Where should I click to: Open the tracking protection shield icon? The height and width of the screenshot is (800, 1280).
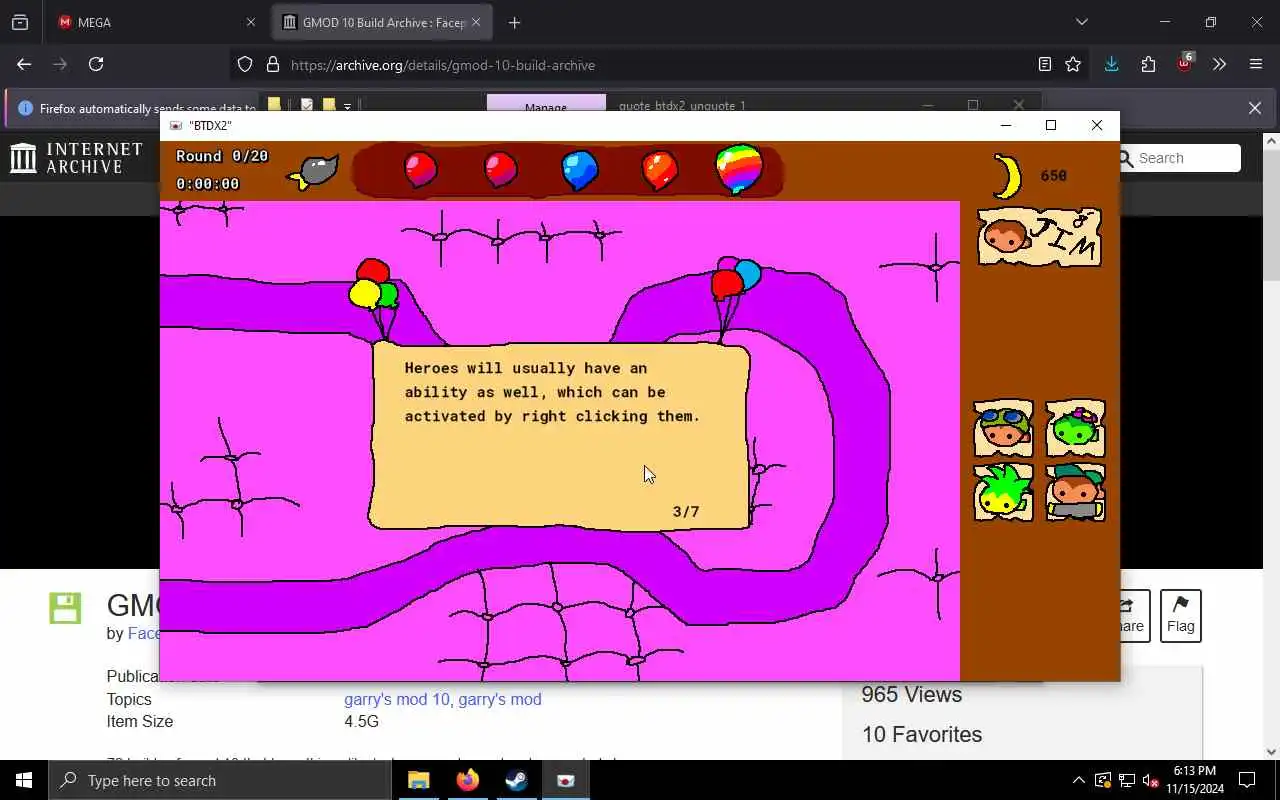245,65
